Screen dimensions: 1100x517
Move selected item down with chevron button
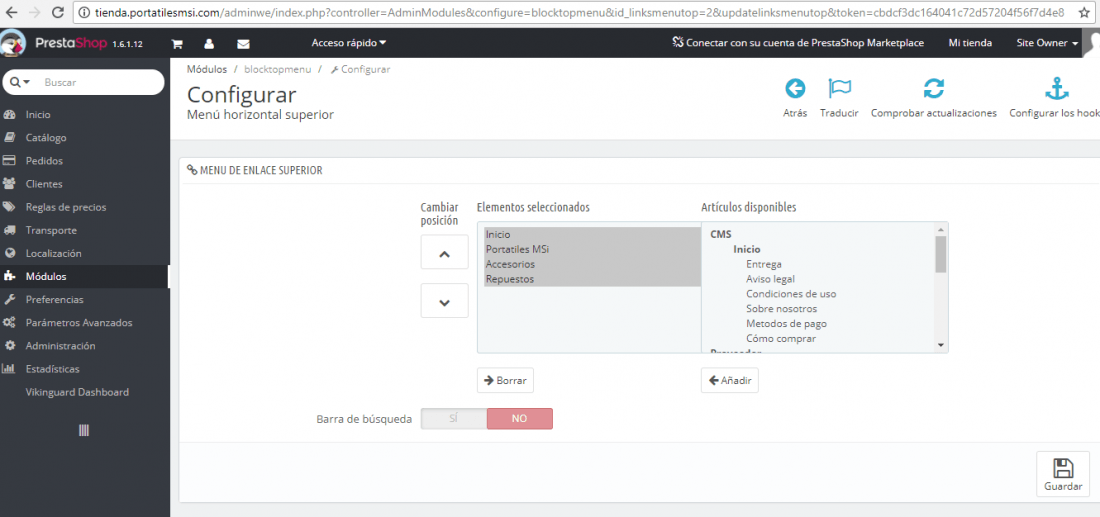(x=444, y=302)
